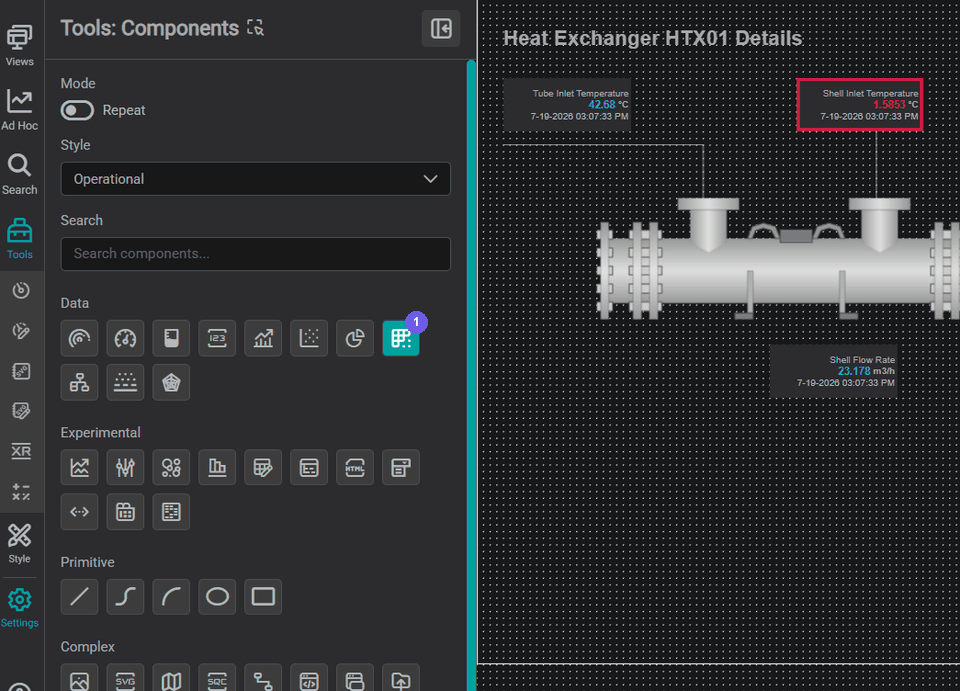This screenshot has width=960, height=691.
Task: Open the Style sidebar panel
Action: pos(20,543)
